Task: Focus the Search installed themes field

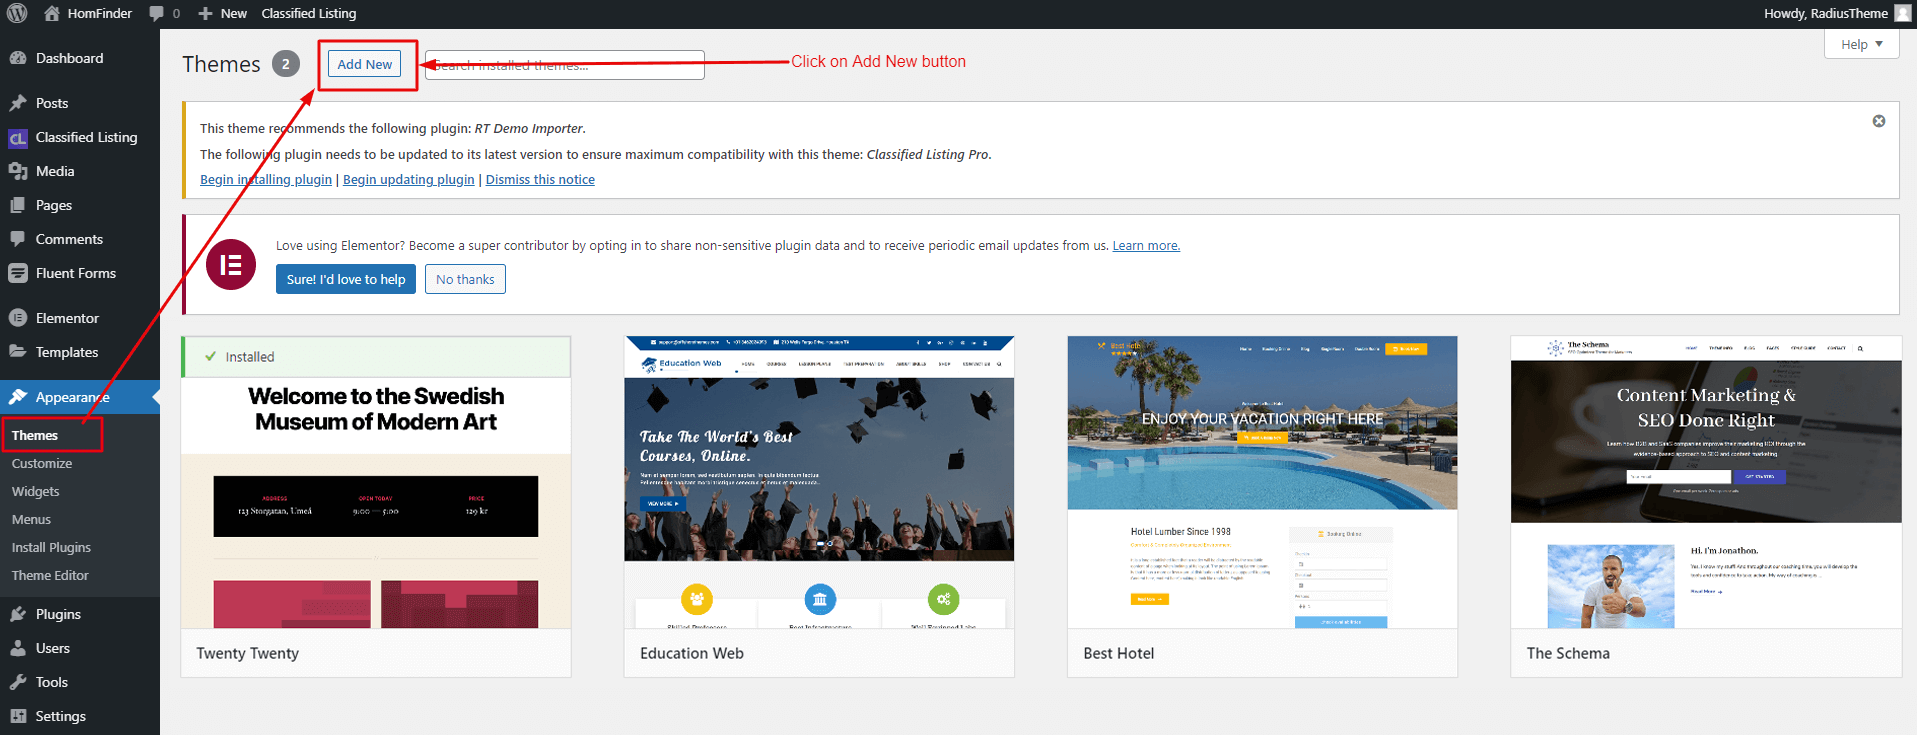Action: (565, 65)
